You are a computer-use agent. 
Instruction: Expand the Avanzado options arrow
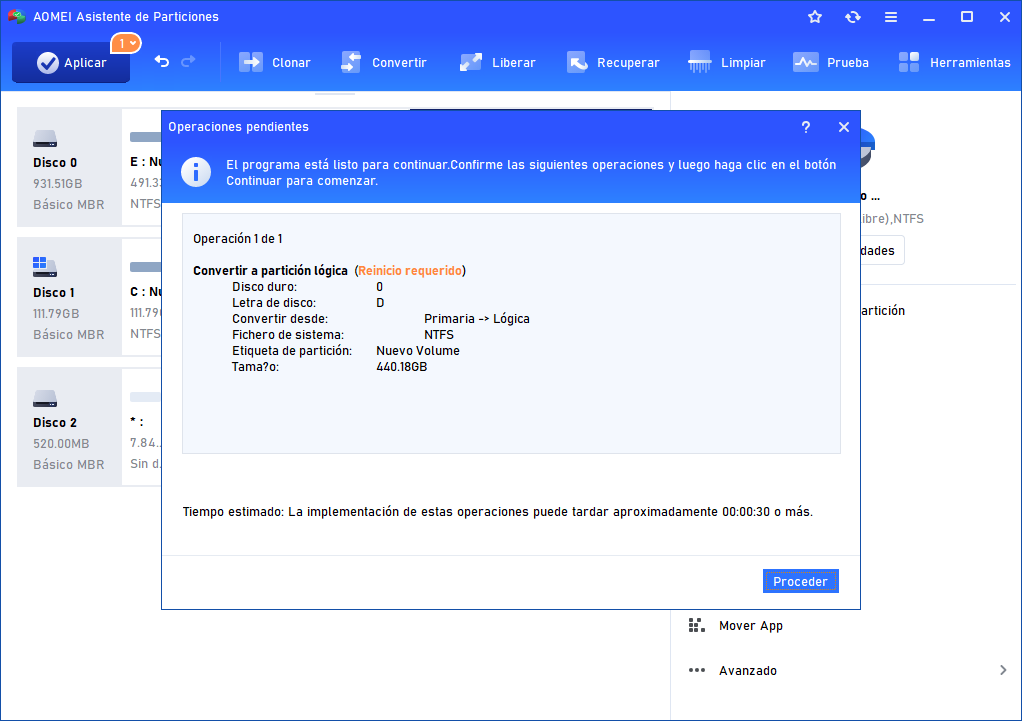(x=1003, y=670)
